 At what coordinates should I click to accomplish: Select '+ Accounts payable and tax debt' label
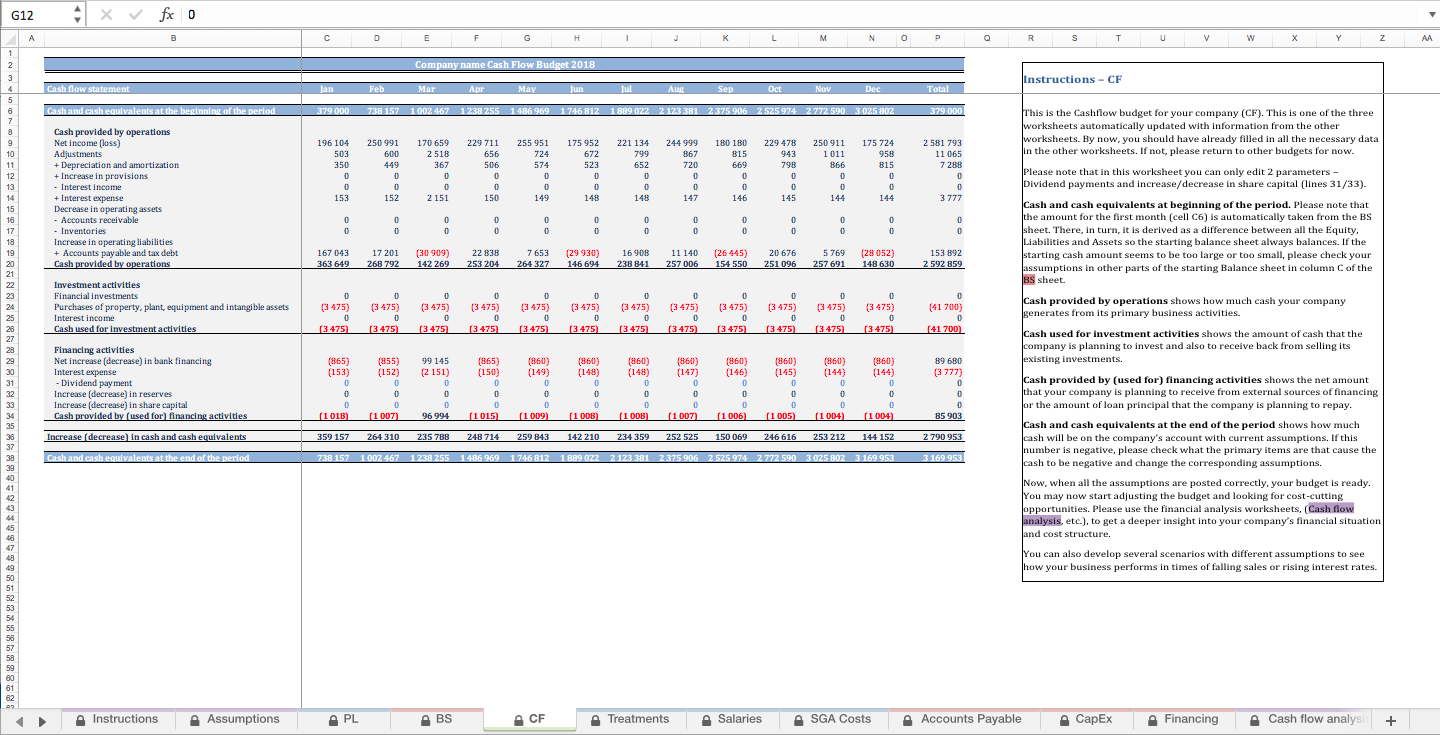click(x=116, y=253)
